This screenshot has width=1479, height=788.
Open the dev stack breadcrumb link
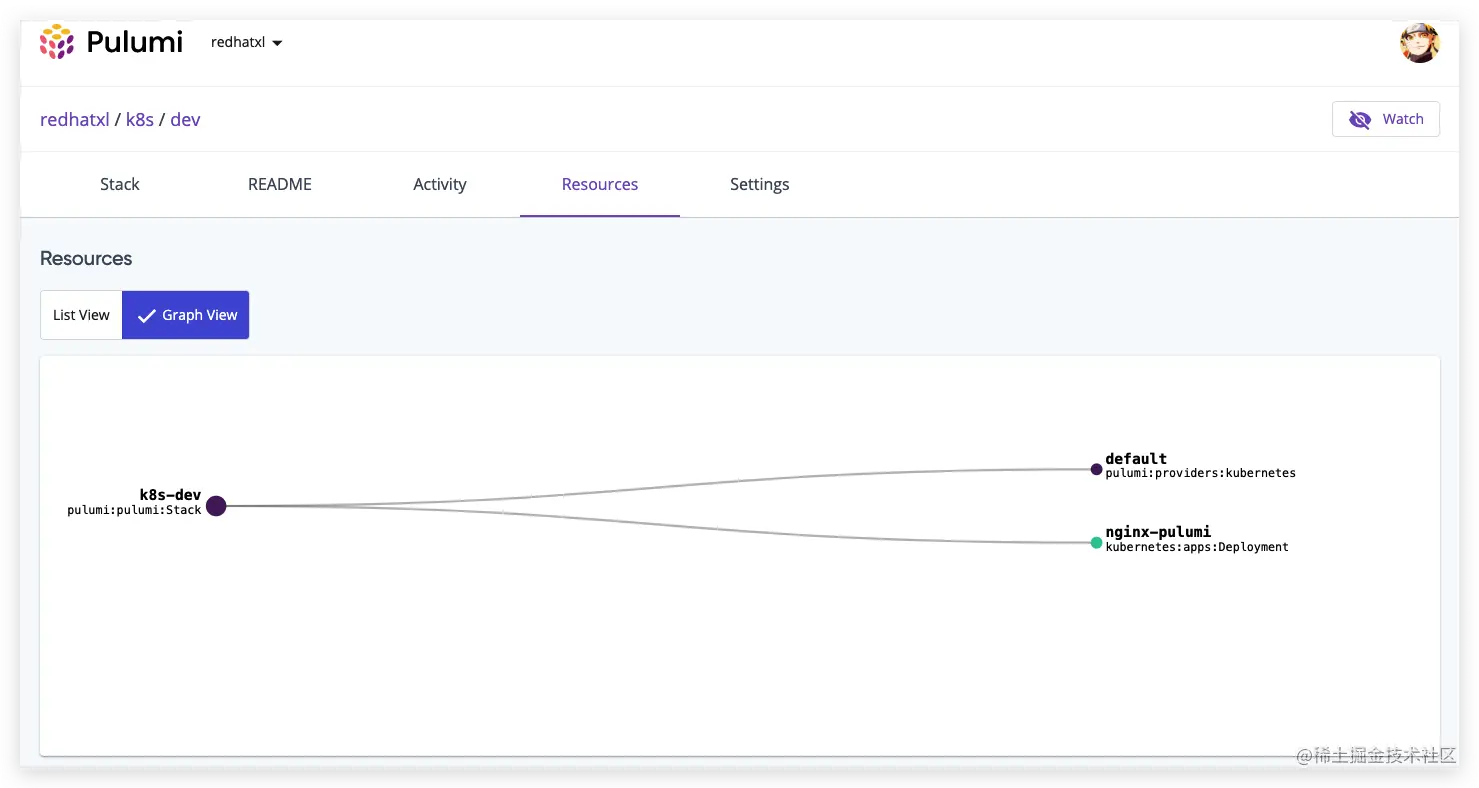tap(185, 119)
